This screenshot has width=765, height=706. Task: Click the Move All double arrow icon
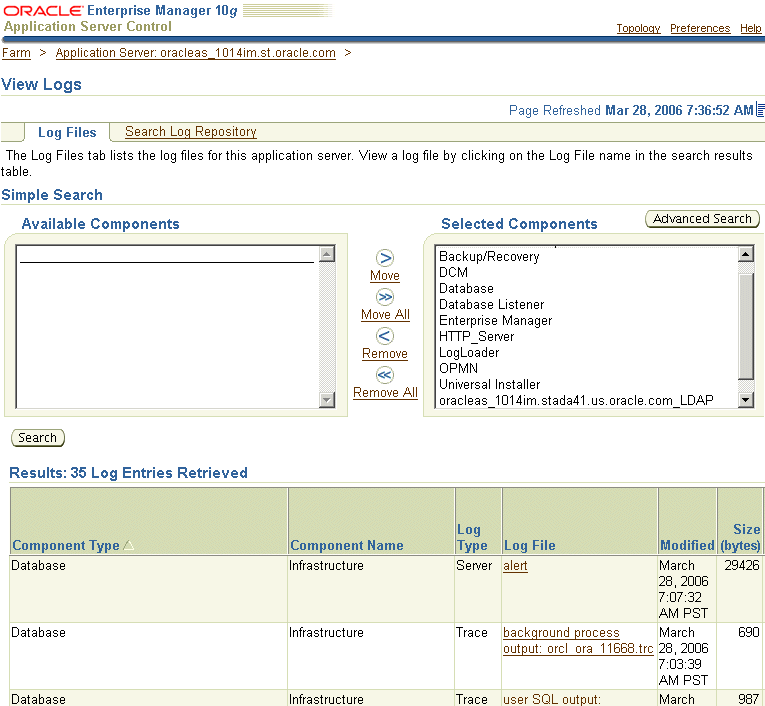pos(384,297)
